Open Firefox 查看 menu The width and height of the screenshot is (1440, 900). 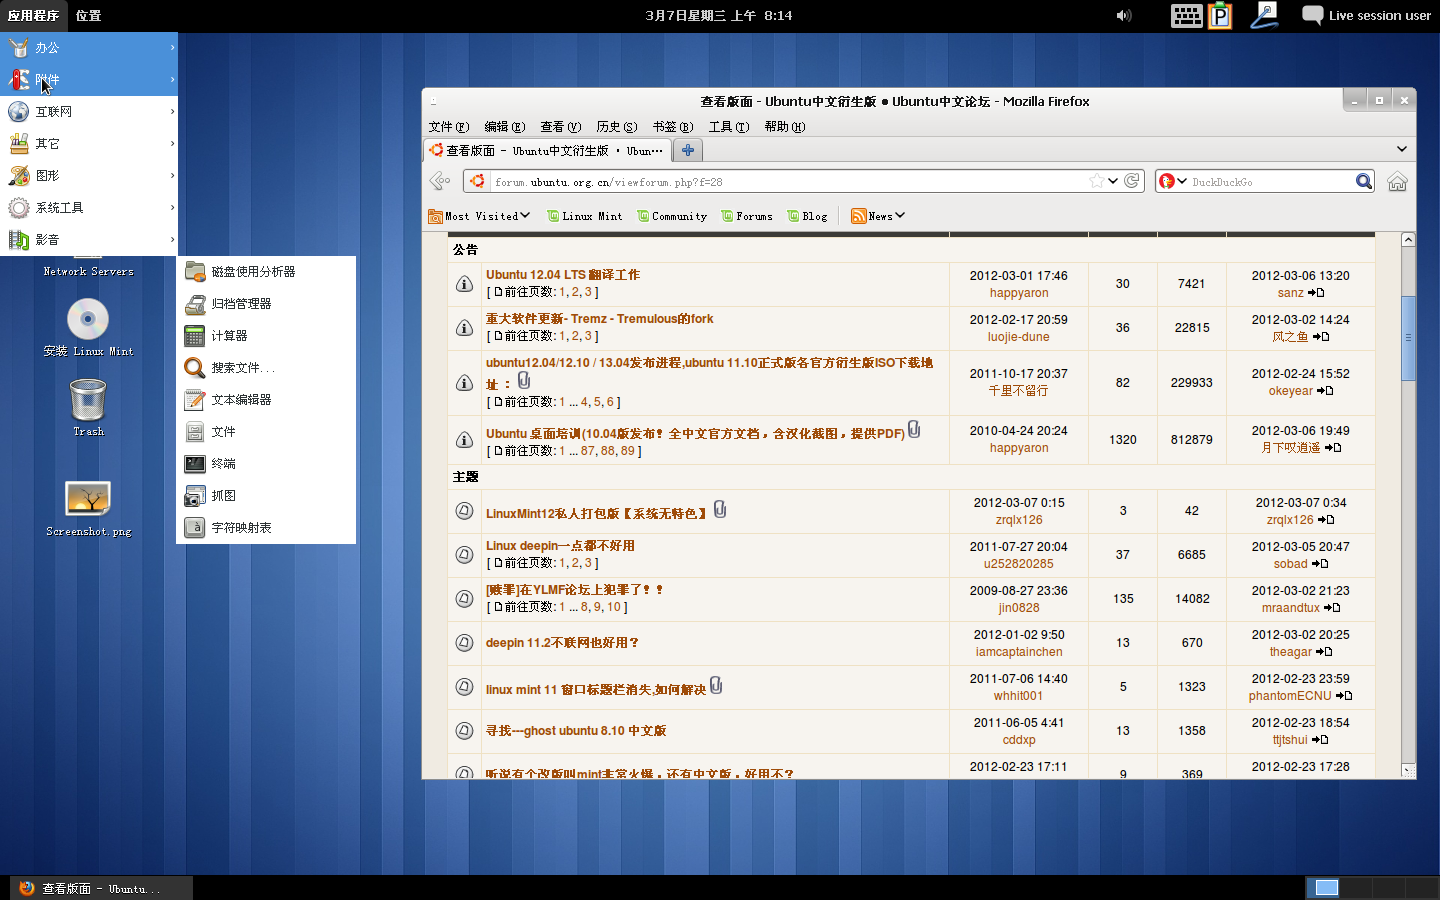tap(560, 127)
